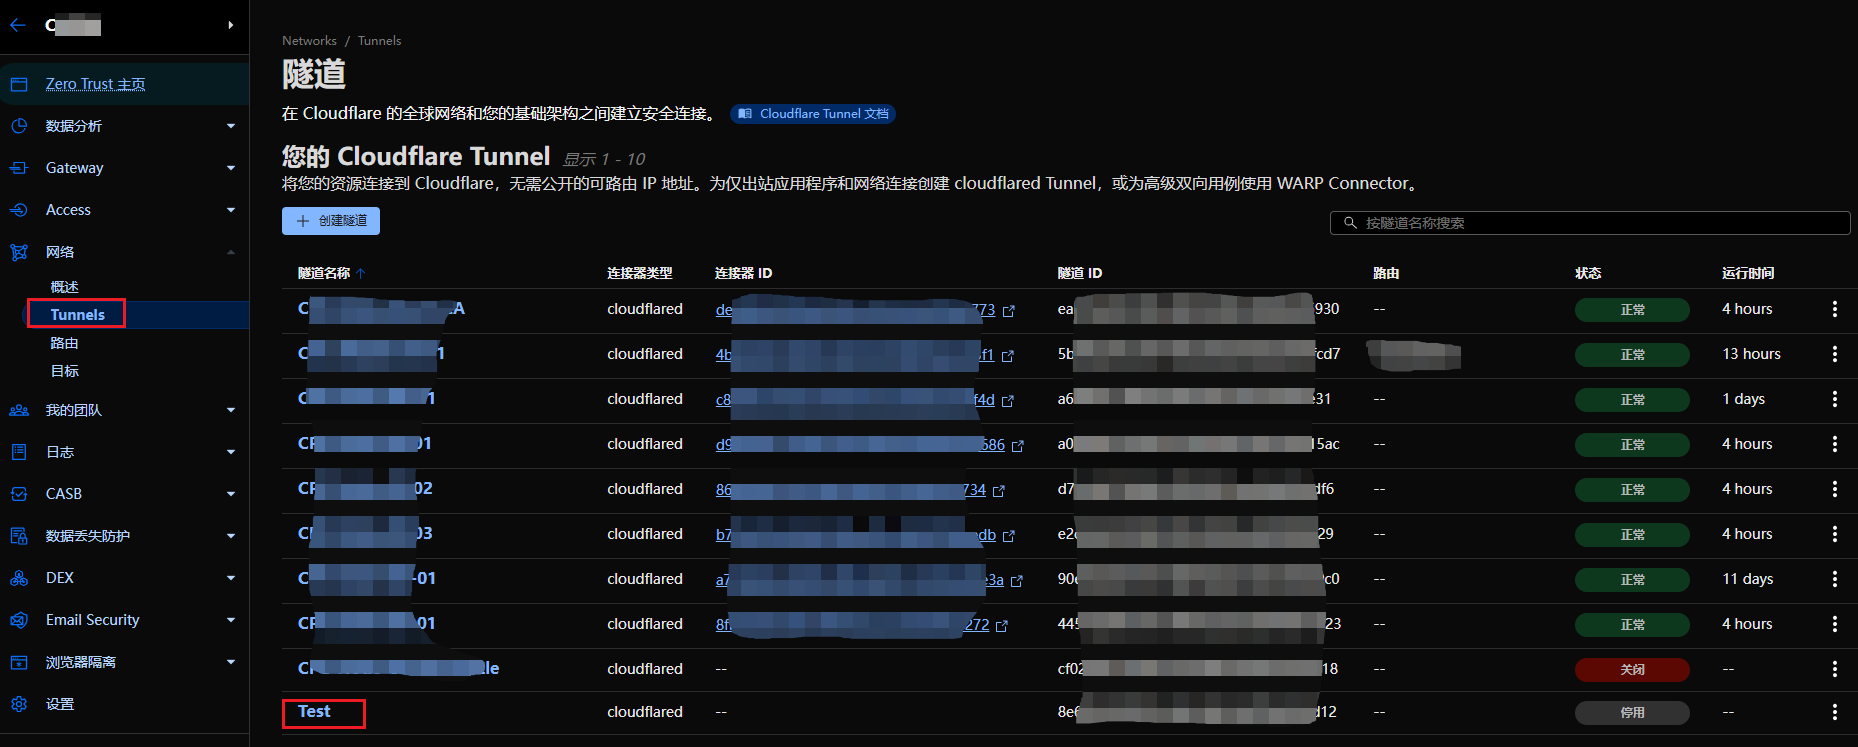This screenshot has height=747, width=1858.
Task: Open the Test tunnel
Action: tap(314, 711)
